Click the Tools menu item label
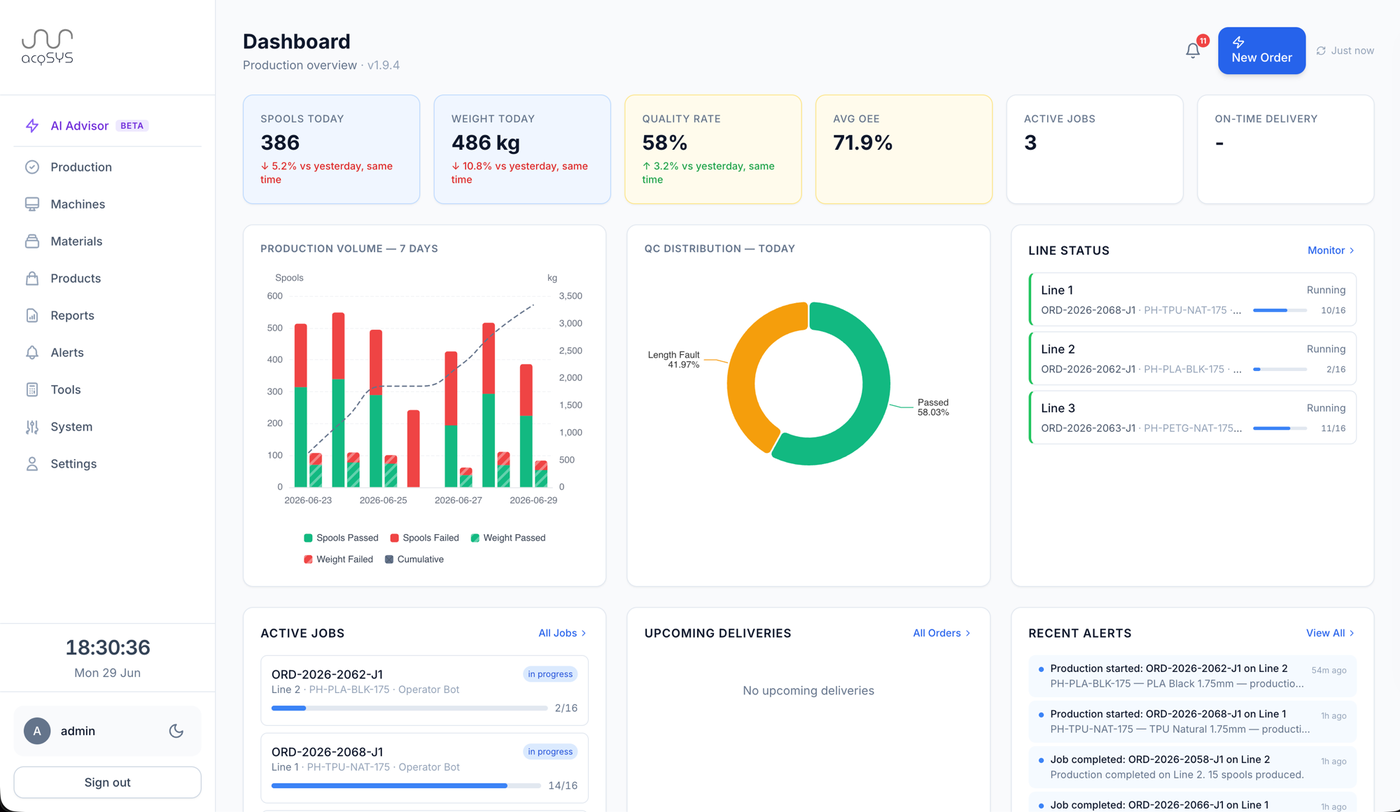This screenshot has width=1400, height=812. click(x=66, y=389)
